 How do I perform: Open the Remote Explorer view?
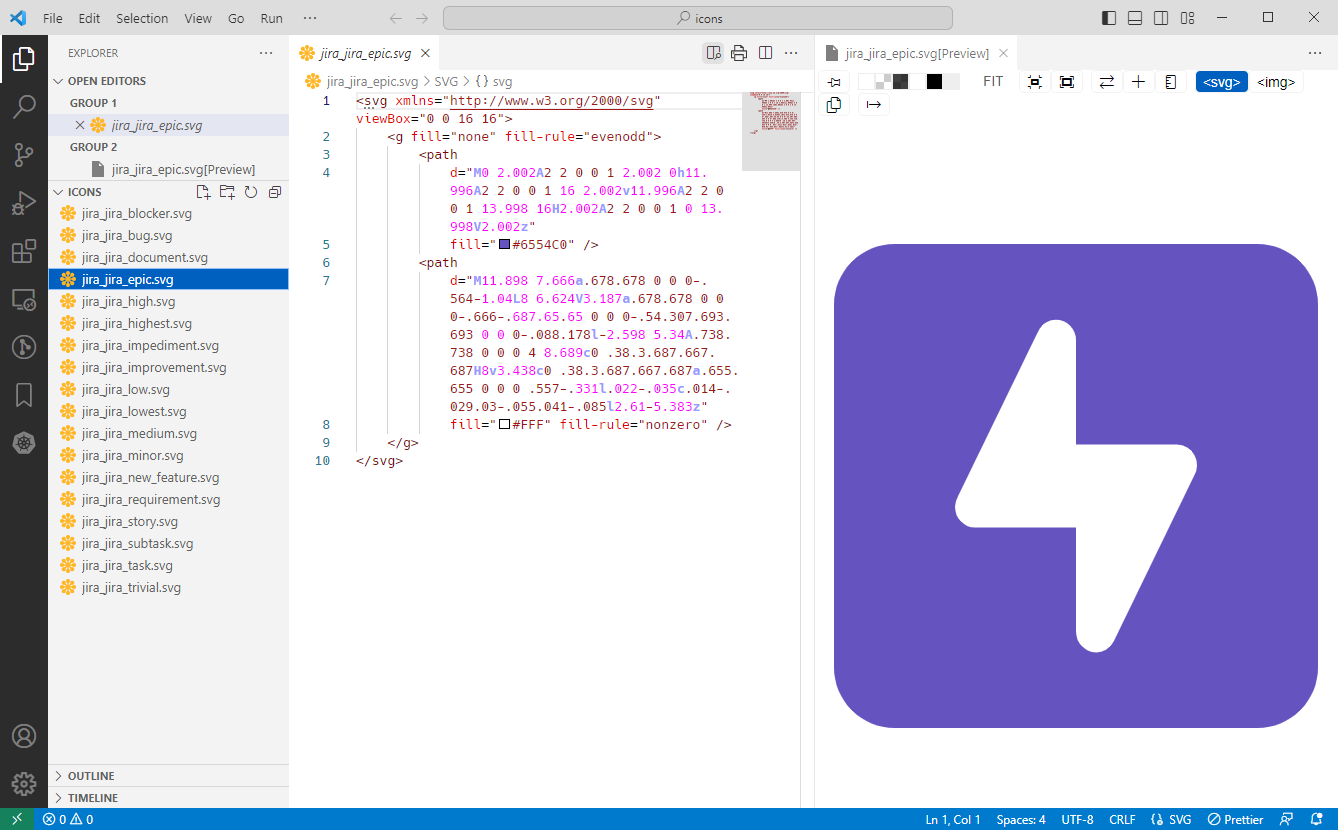tap(24, 299)
